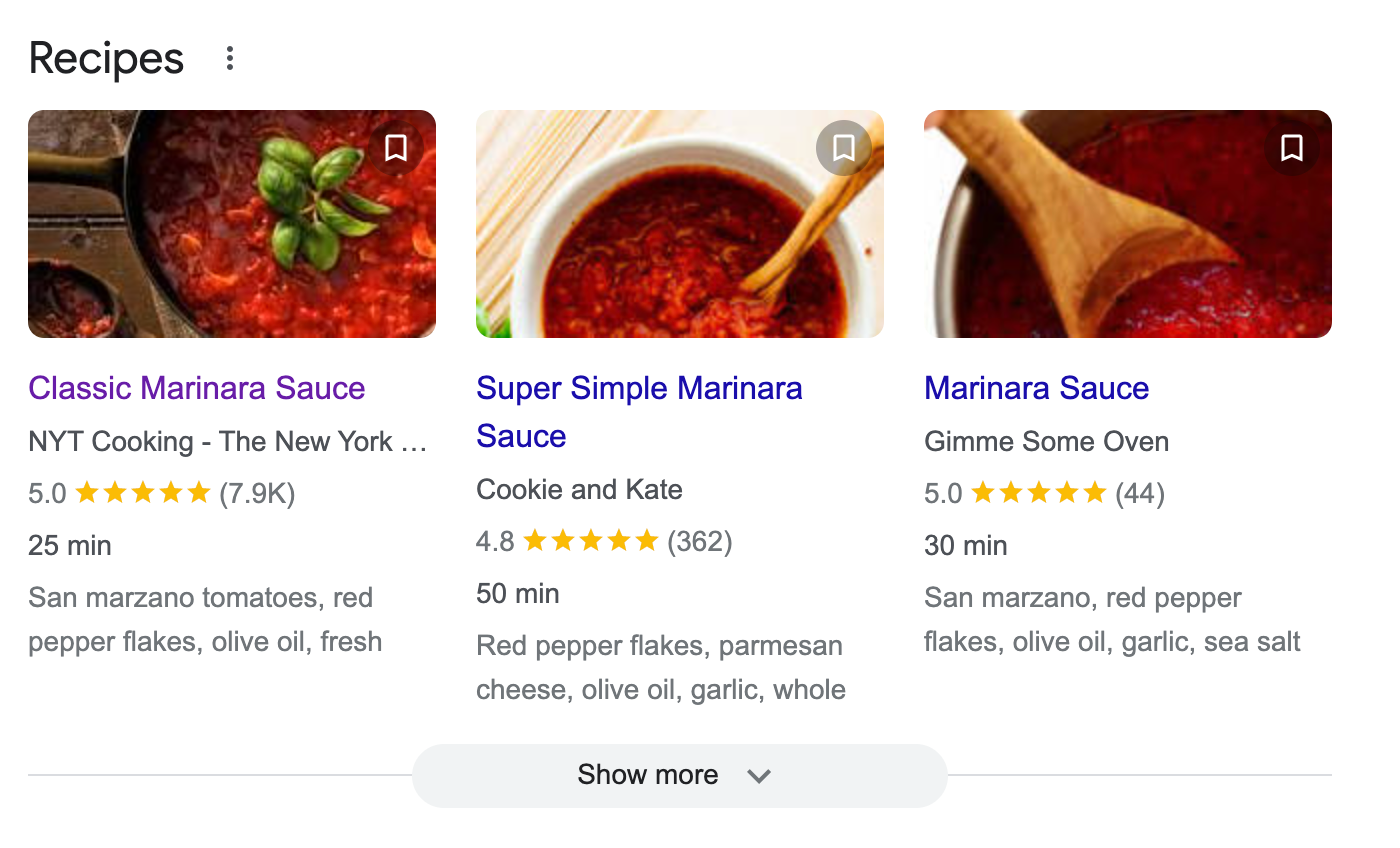Click the wooden spoon in pot photo
The height and width of the screenshot is (848, 1400).
point(1128,224)
